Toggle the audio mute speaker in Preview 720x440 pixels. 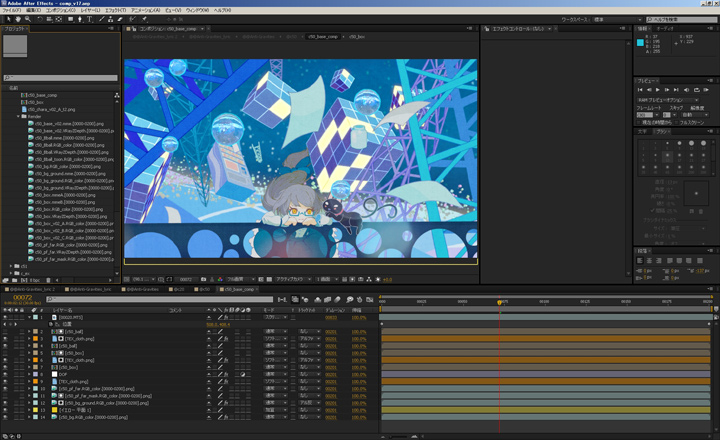tap(686, 90)
